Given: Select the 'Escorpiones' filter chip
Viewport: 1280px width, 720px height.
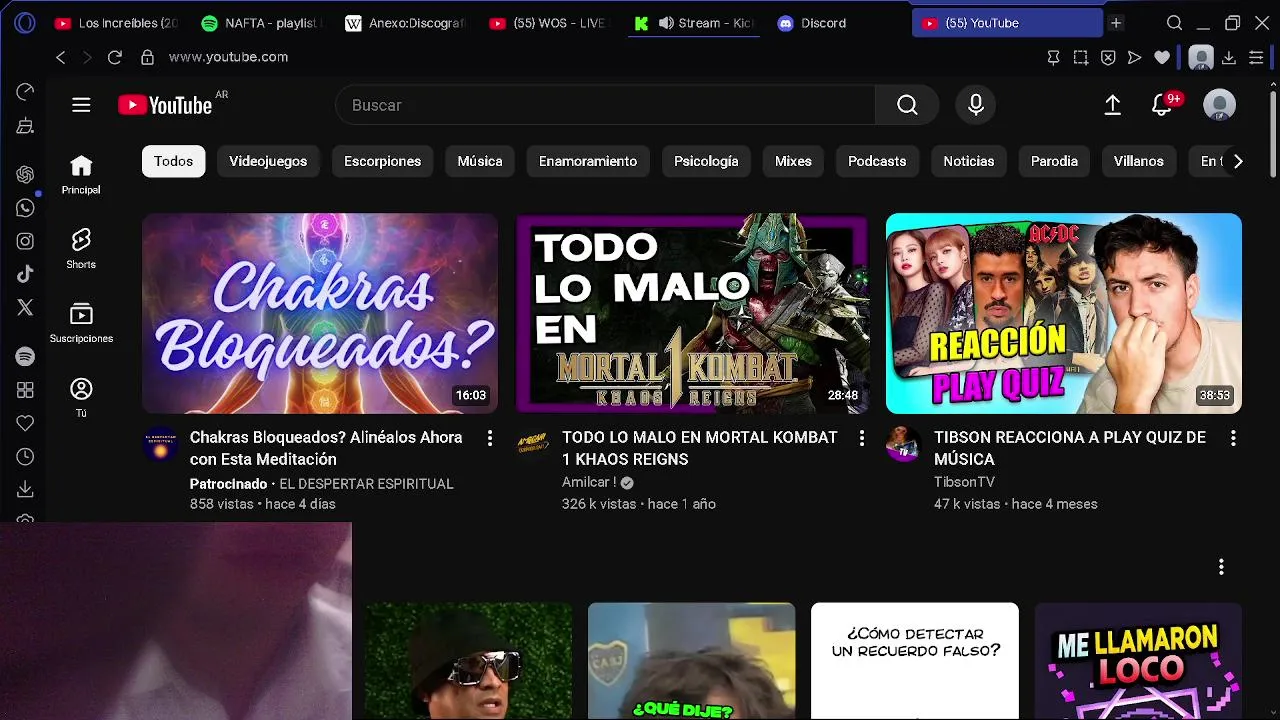Looking at the screenshot, I should [382, 161].
